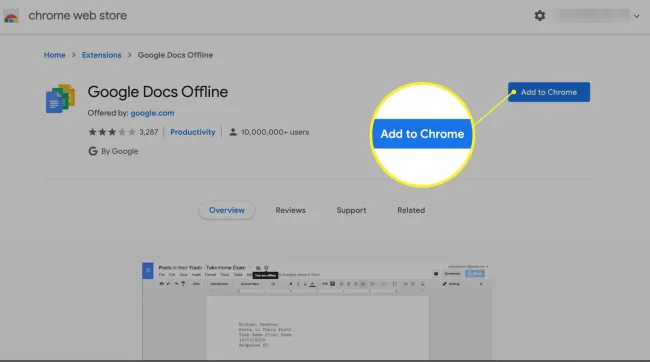Open the settings gear icon
The height and width of the screenshot is (362, 650).
point(539,16)
